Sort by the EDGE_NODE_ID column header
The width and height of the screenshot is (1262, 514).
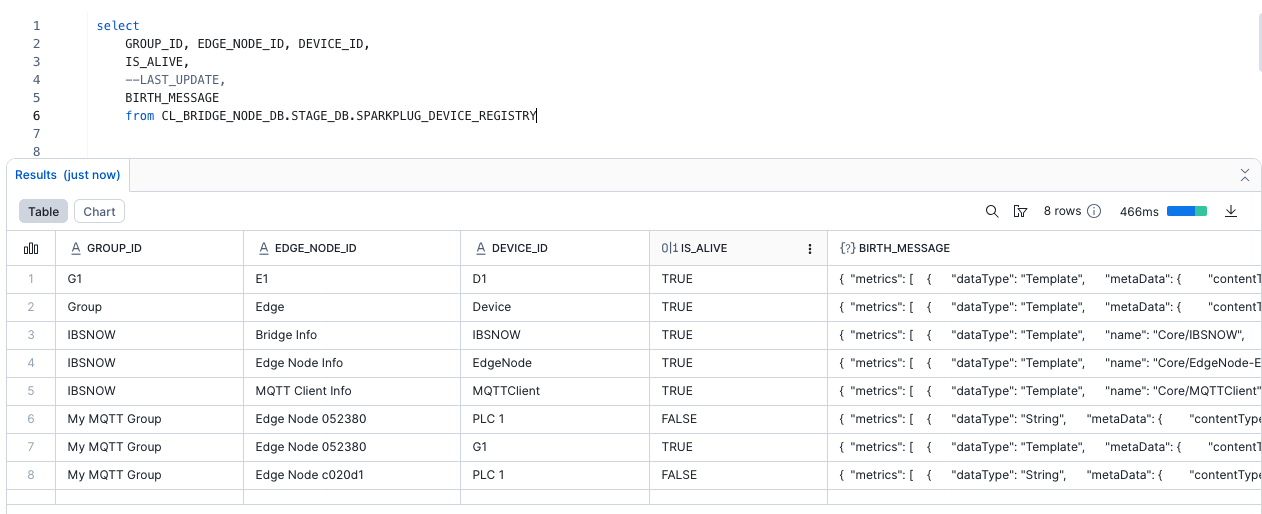click(315, 248)
